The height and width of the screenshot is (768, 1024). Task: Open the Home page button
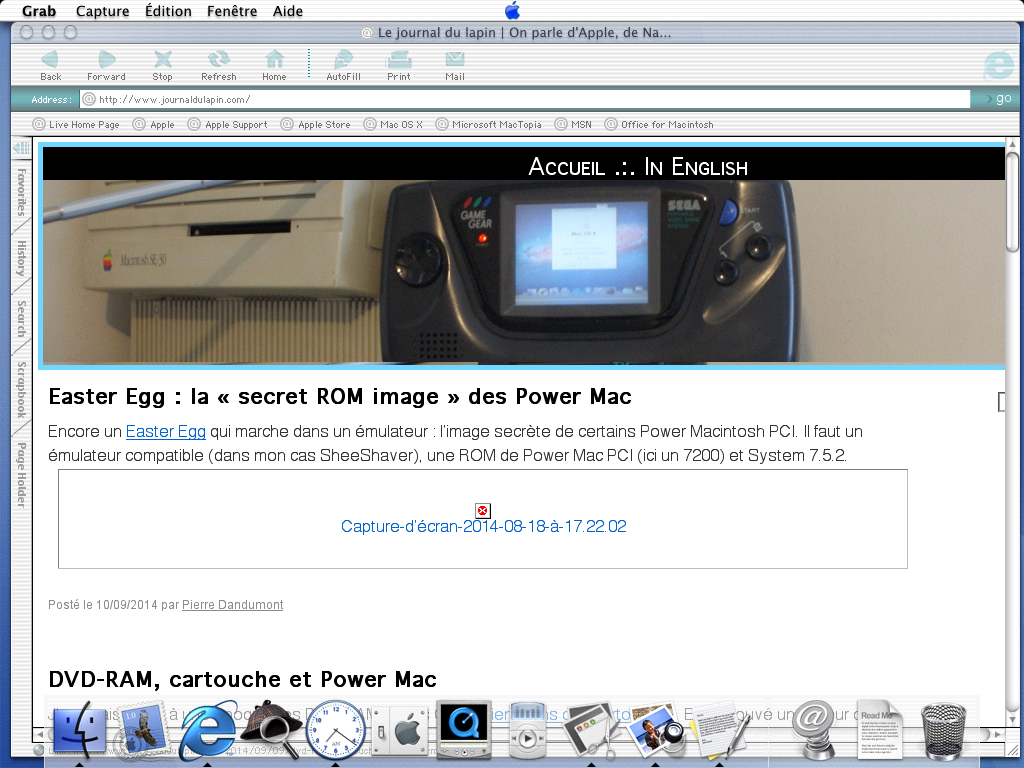(x=274, y=66)
